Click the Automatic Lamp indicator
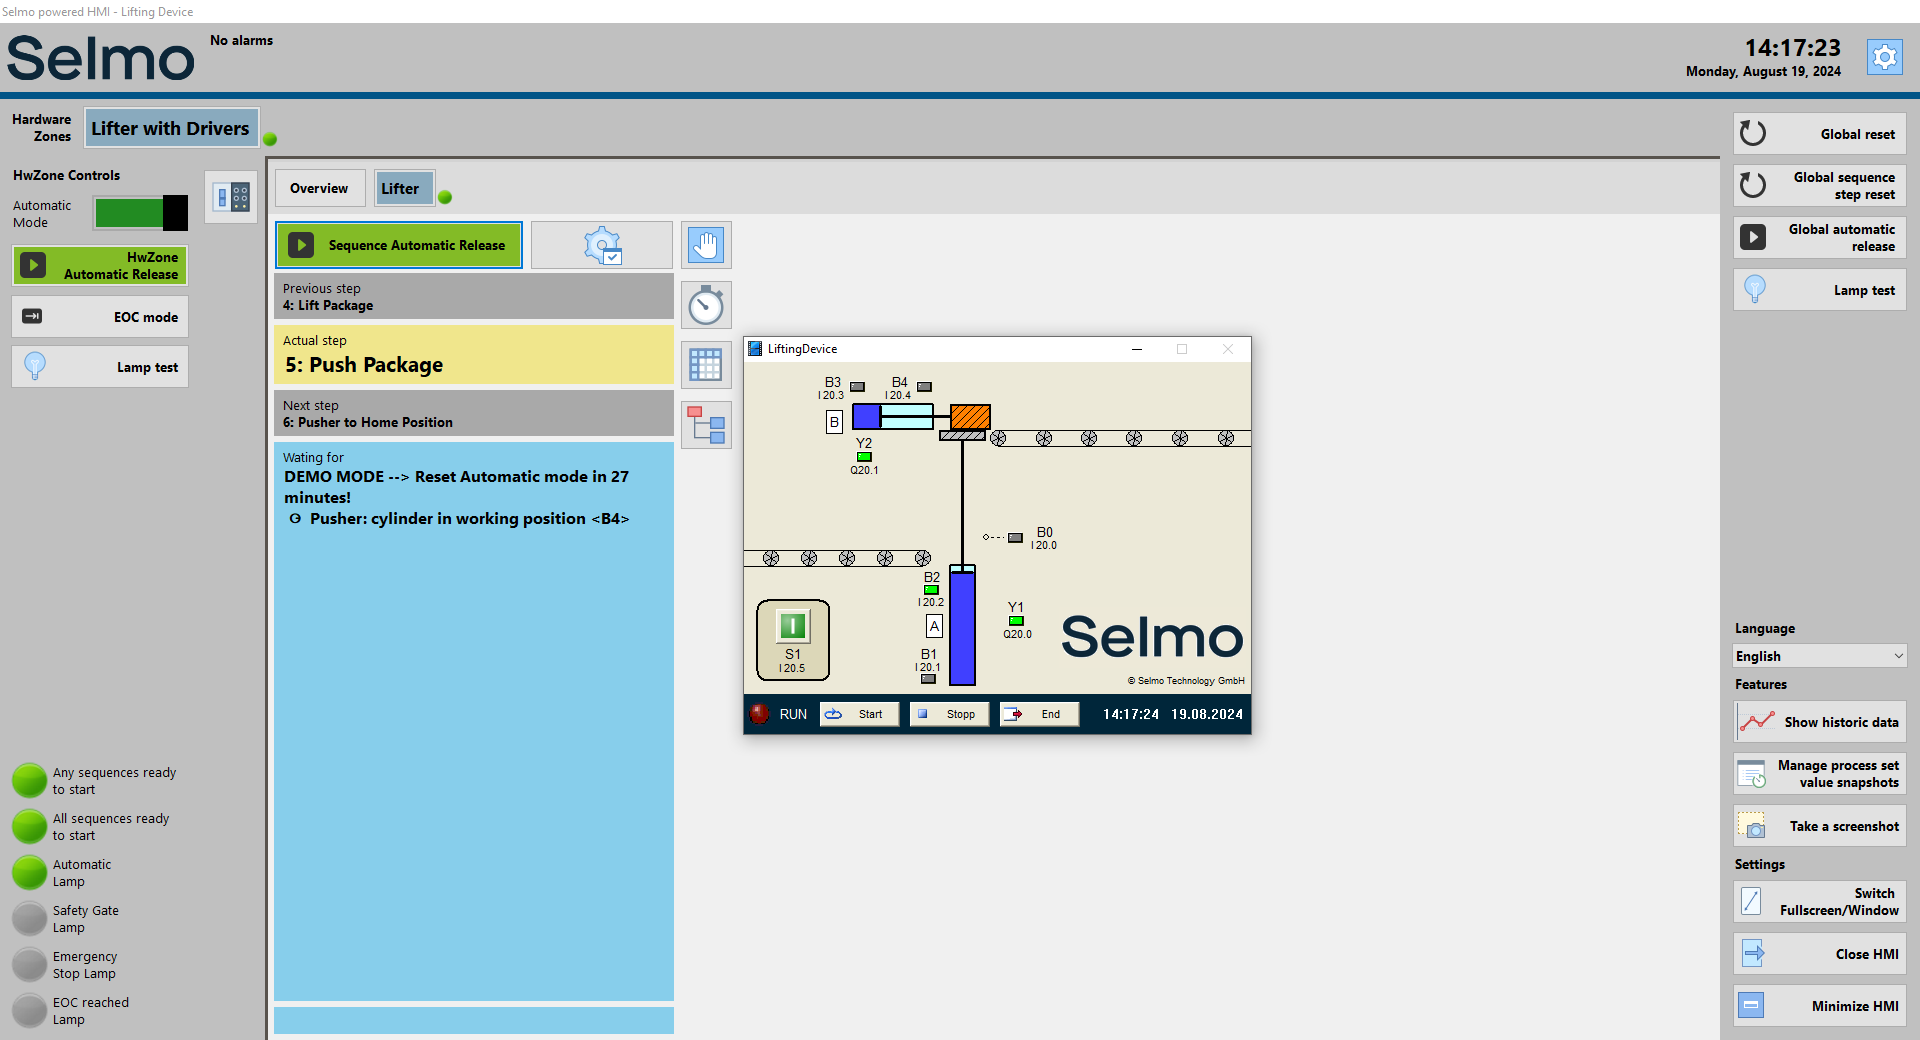Image resolution: width=1920 pixels, height=1040 pixels. [x=30, y=873]
